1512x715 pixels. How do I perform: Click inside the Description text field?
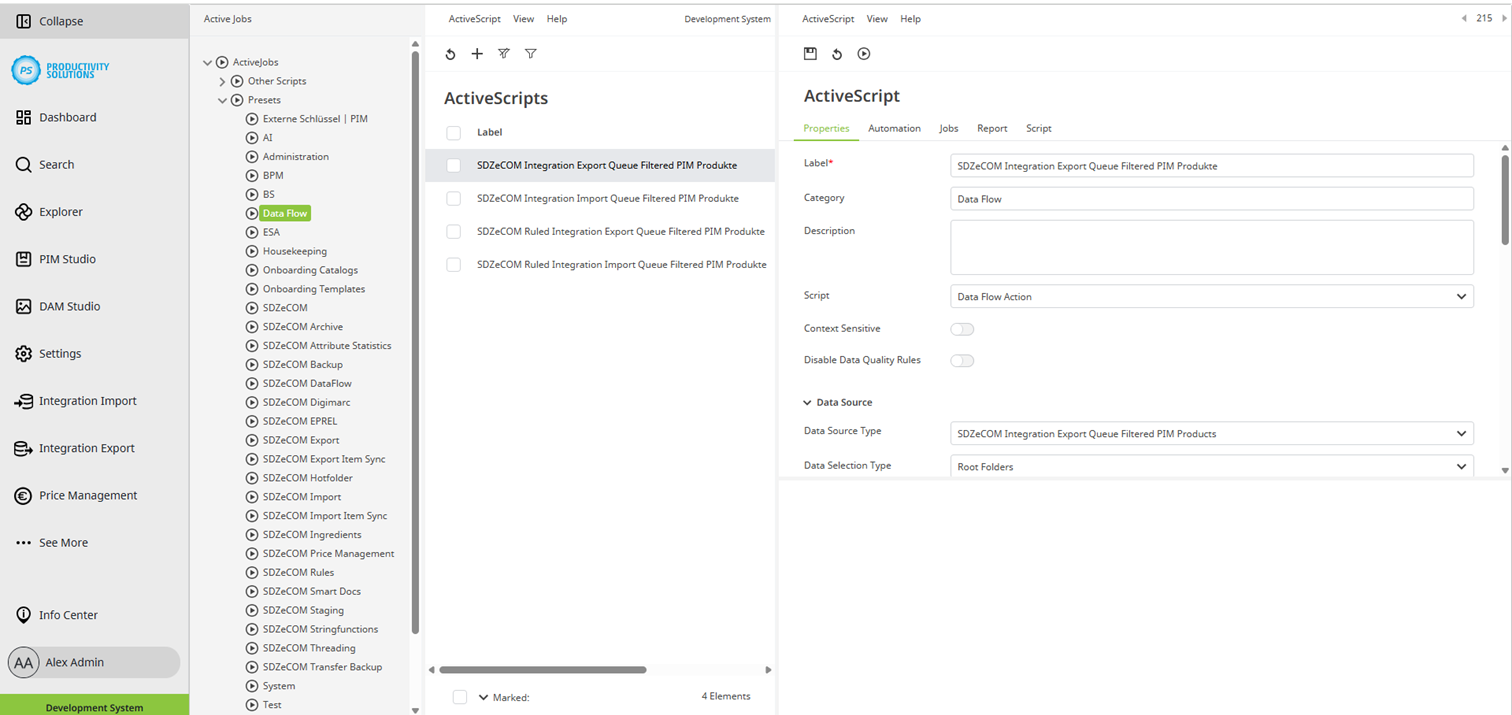(1211, 247)
